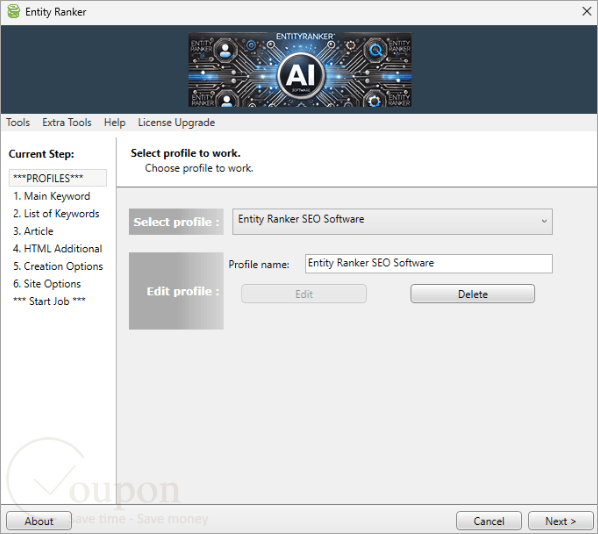
Task: Go to step 6. Site Options
Action: (x=47, y=284)
